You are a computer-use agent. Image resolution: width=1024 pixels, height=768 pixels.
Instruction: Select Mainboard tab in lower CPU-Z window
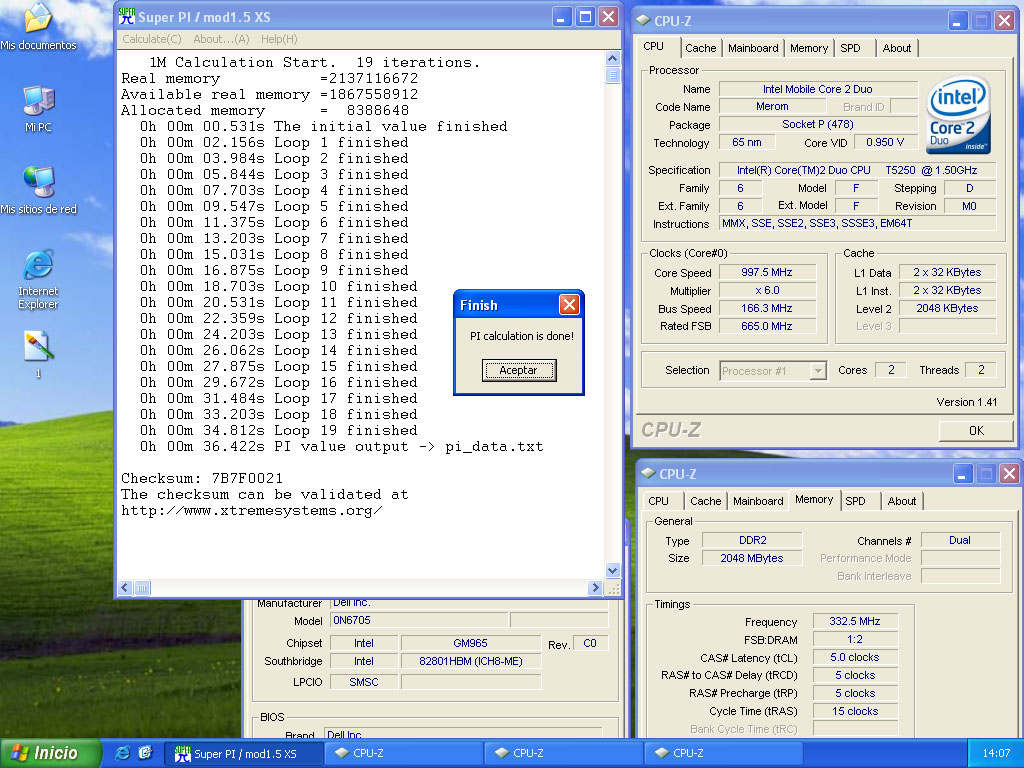pyautogui.click(x=758, y=501)
